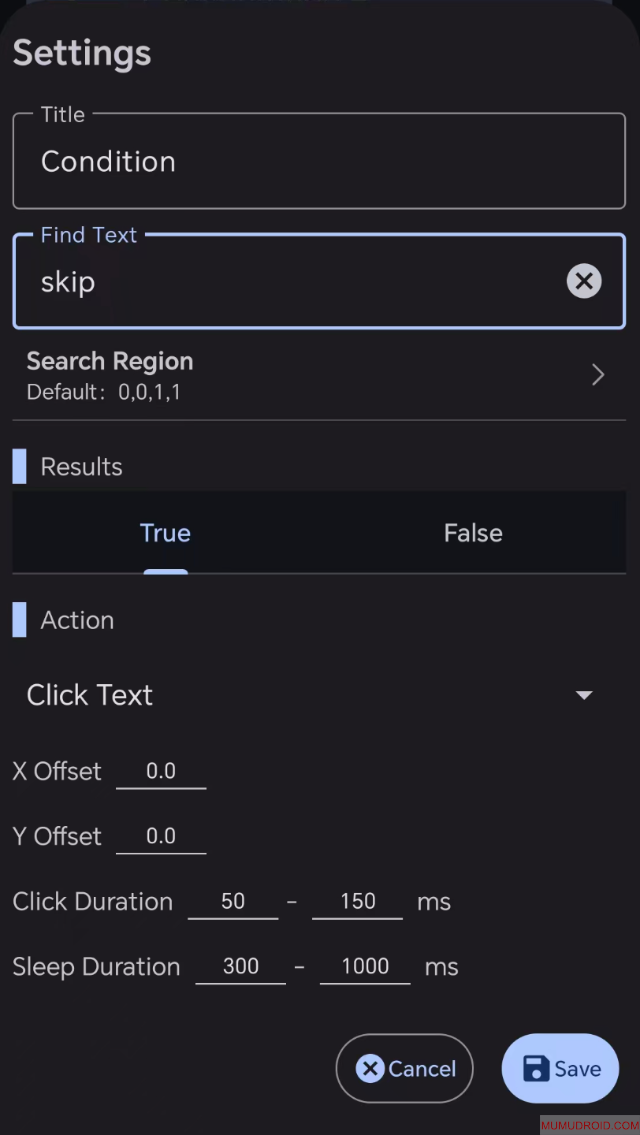
Task: Save the condition settings
Action: click(559, 1068)
